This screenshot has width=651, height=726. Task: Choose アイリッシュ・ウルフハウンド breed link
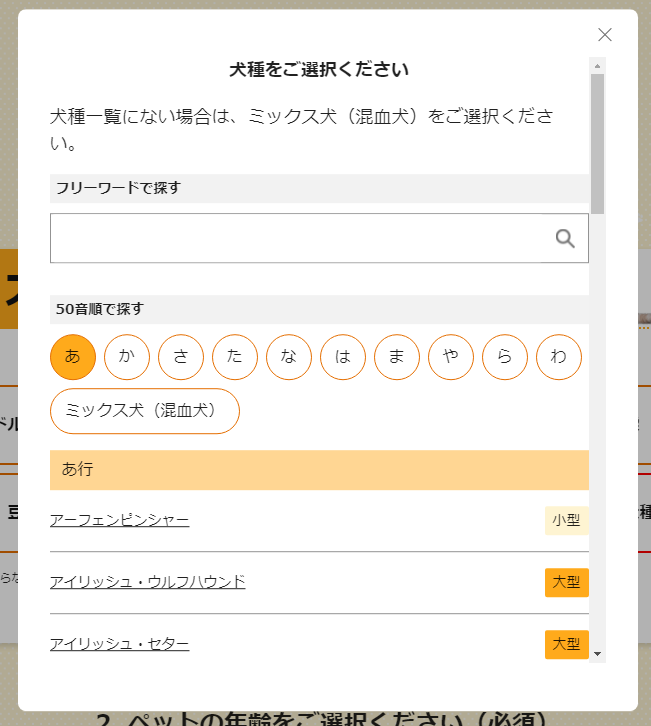(148, 582)
